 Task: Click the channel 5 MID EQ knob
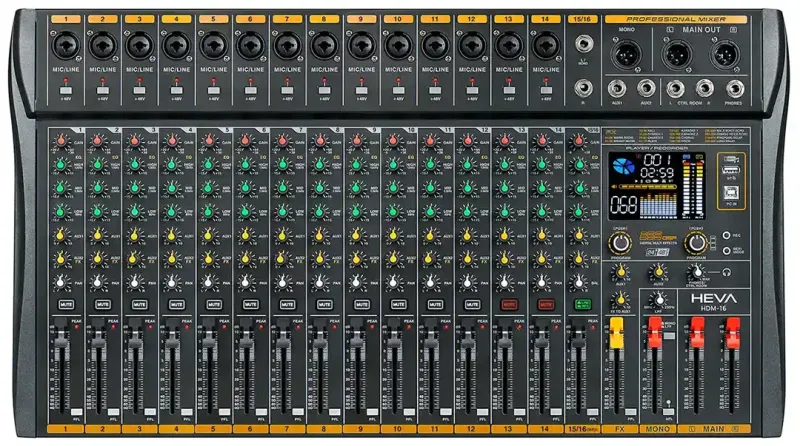click(208, 188)
